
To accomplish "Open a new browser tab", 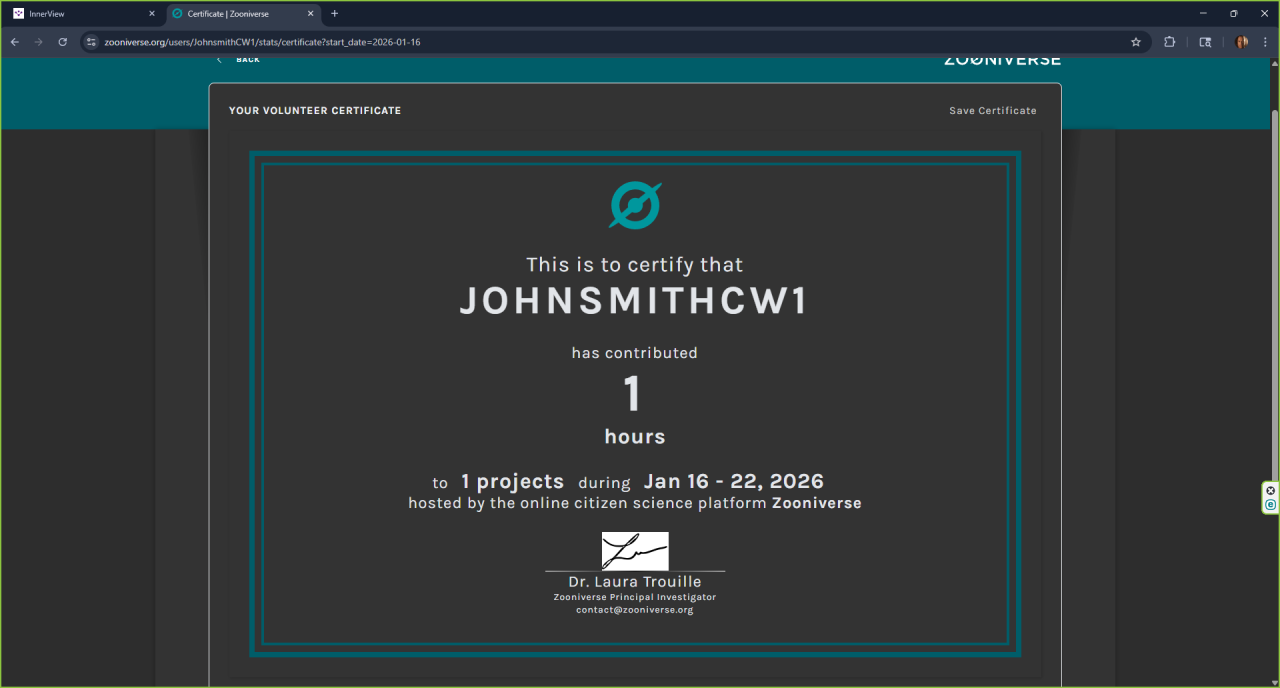I will [x=334, y=14].
